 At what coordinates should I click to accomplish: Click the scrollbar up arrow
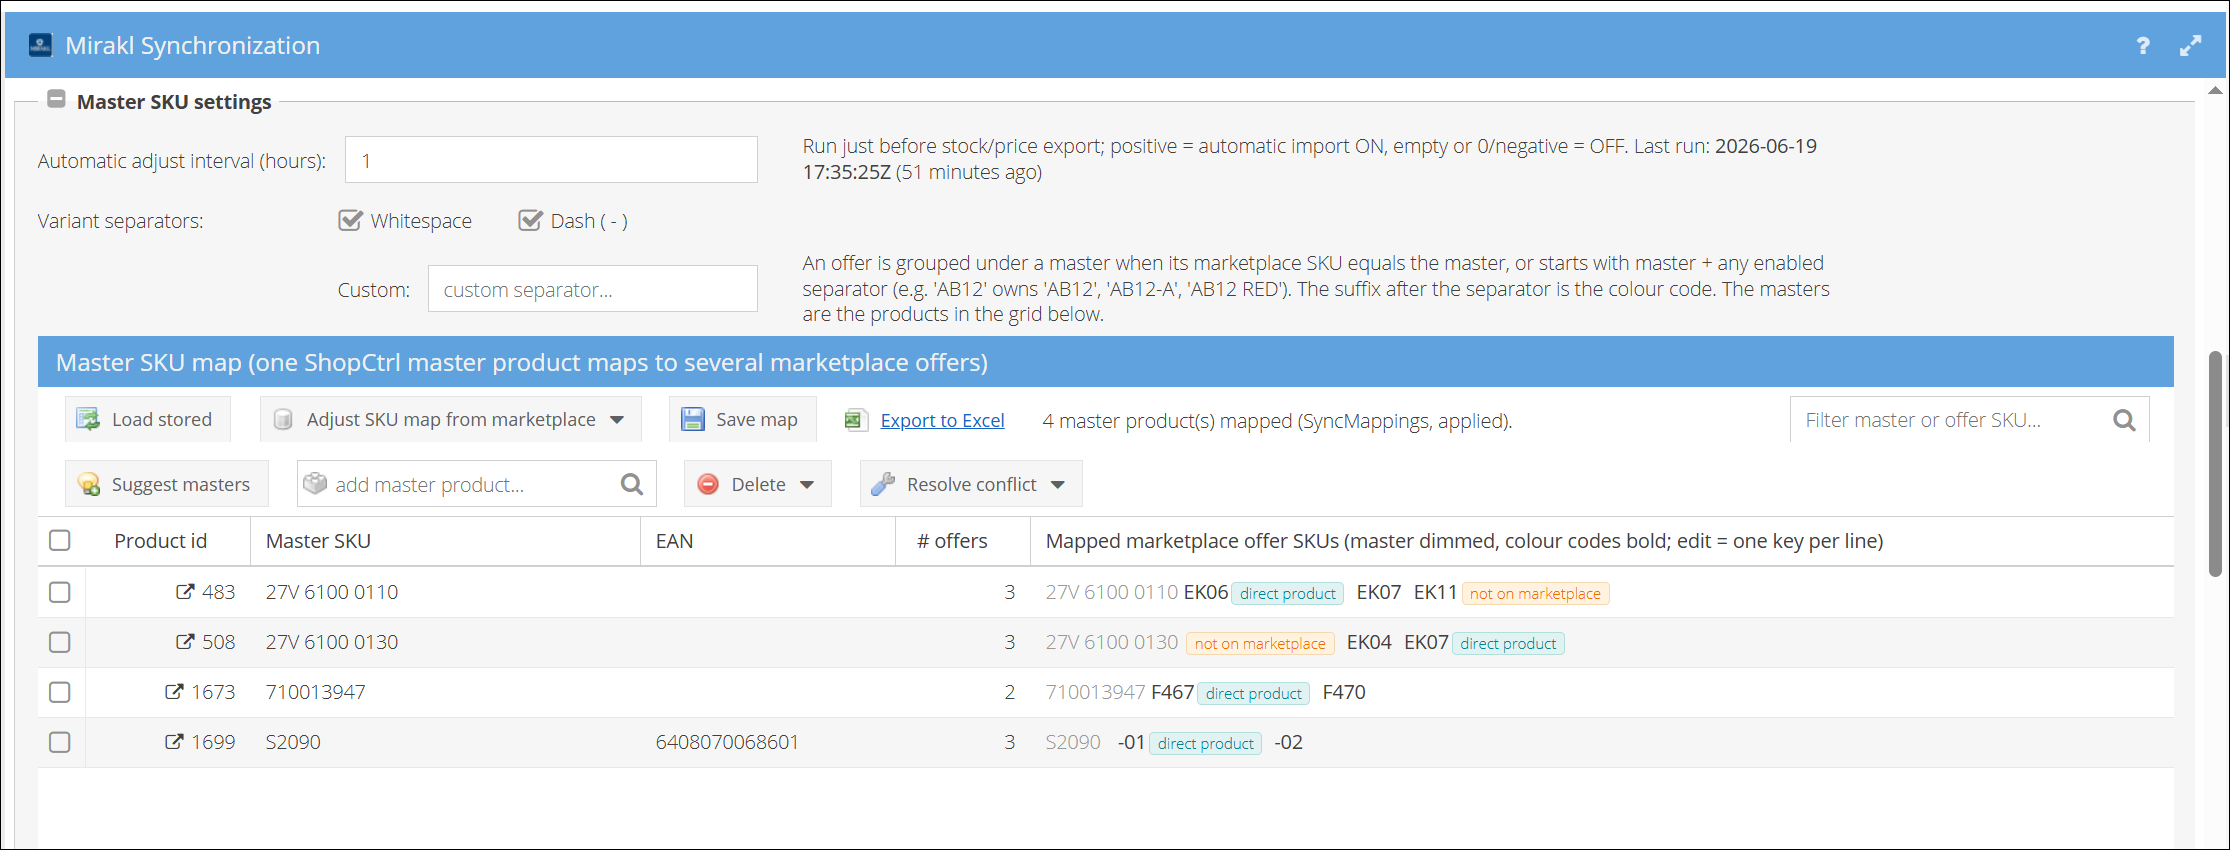pos(2215,90)
